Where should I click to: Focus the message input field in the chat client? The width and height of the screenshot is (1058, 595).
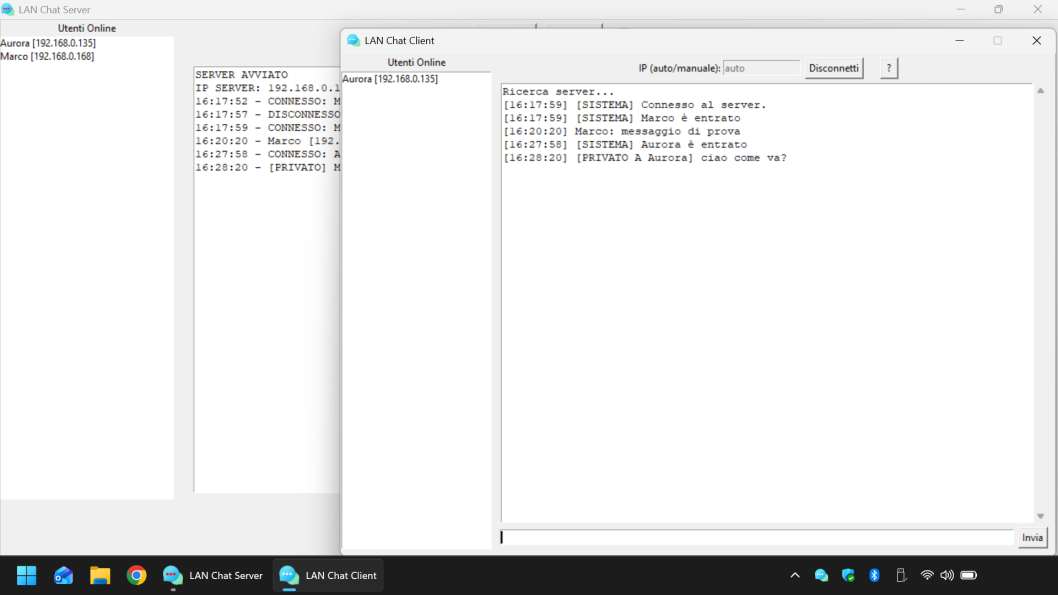756,538
